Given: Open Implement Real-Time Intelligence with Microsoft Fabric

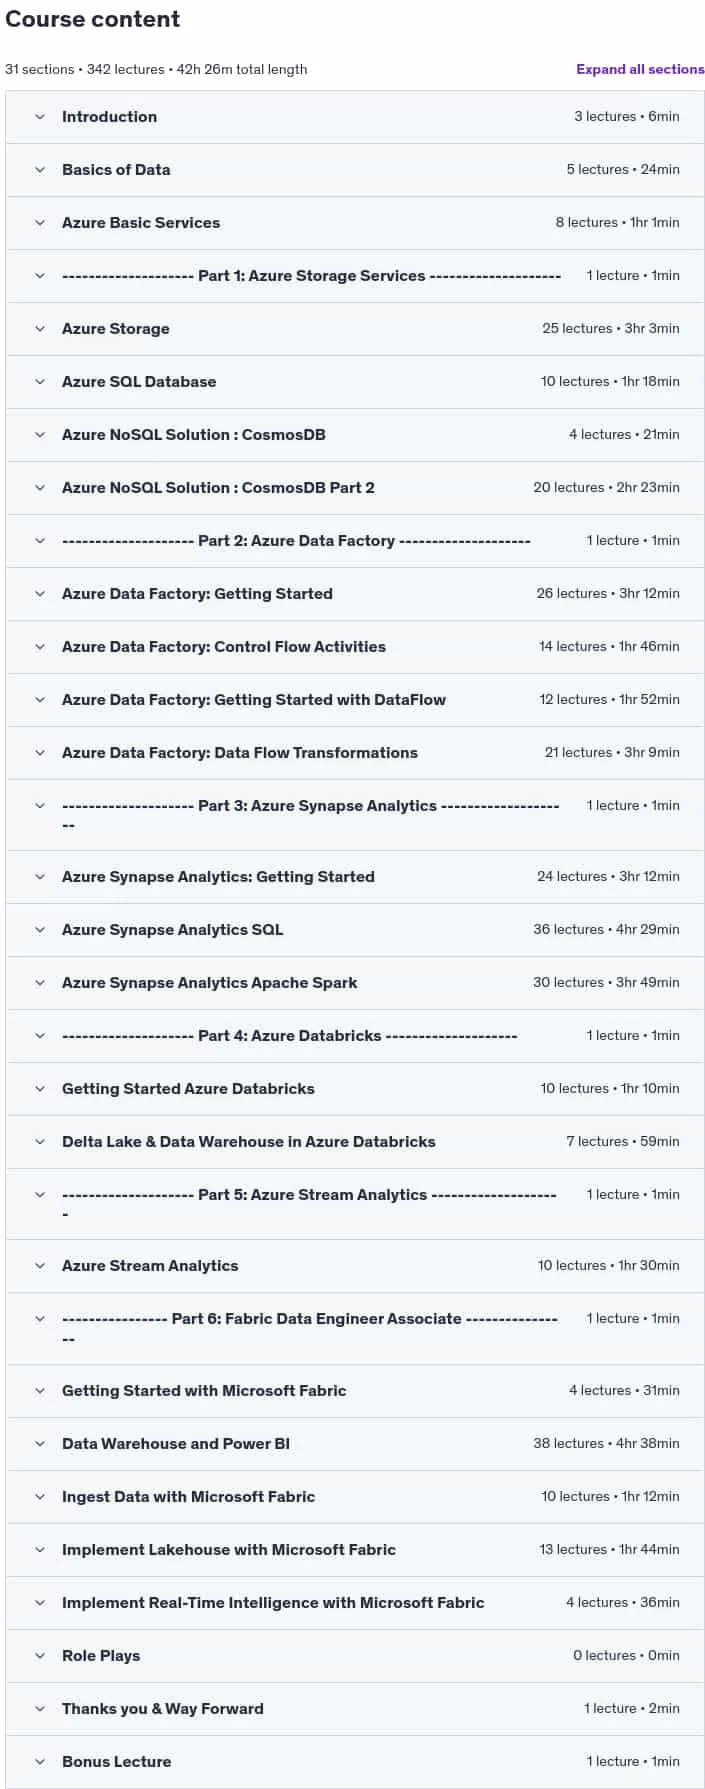Looking at the screenshot, I should click(x=355, y=1603).
